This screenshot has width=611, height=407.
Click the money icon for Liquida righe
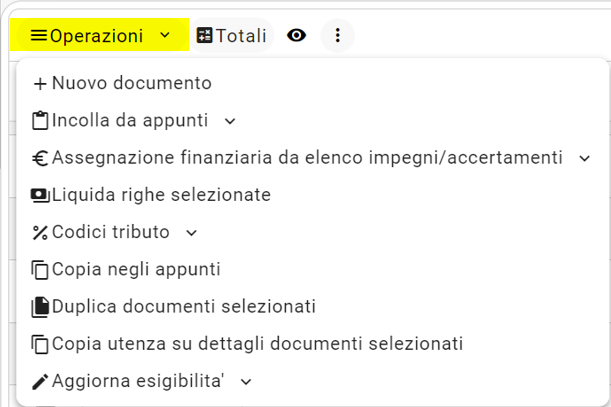point(40,195)
